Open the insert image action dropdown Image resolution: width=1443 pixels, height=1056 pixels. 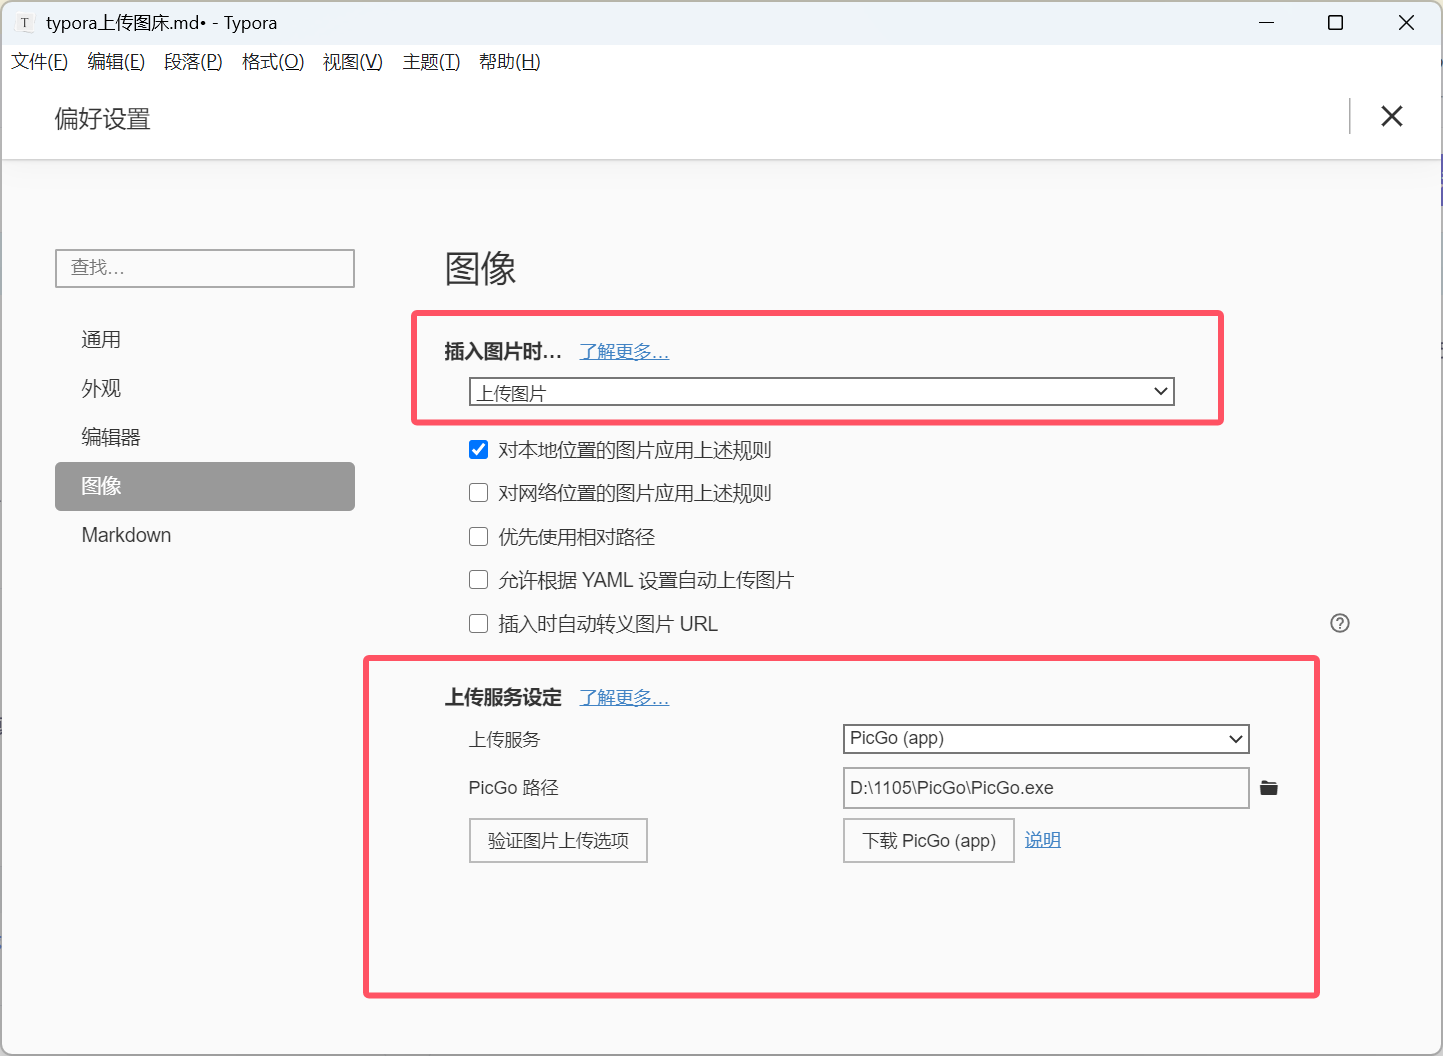tap(821, 392)
